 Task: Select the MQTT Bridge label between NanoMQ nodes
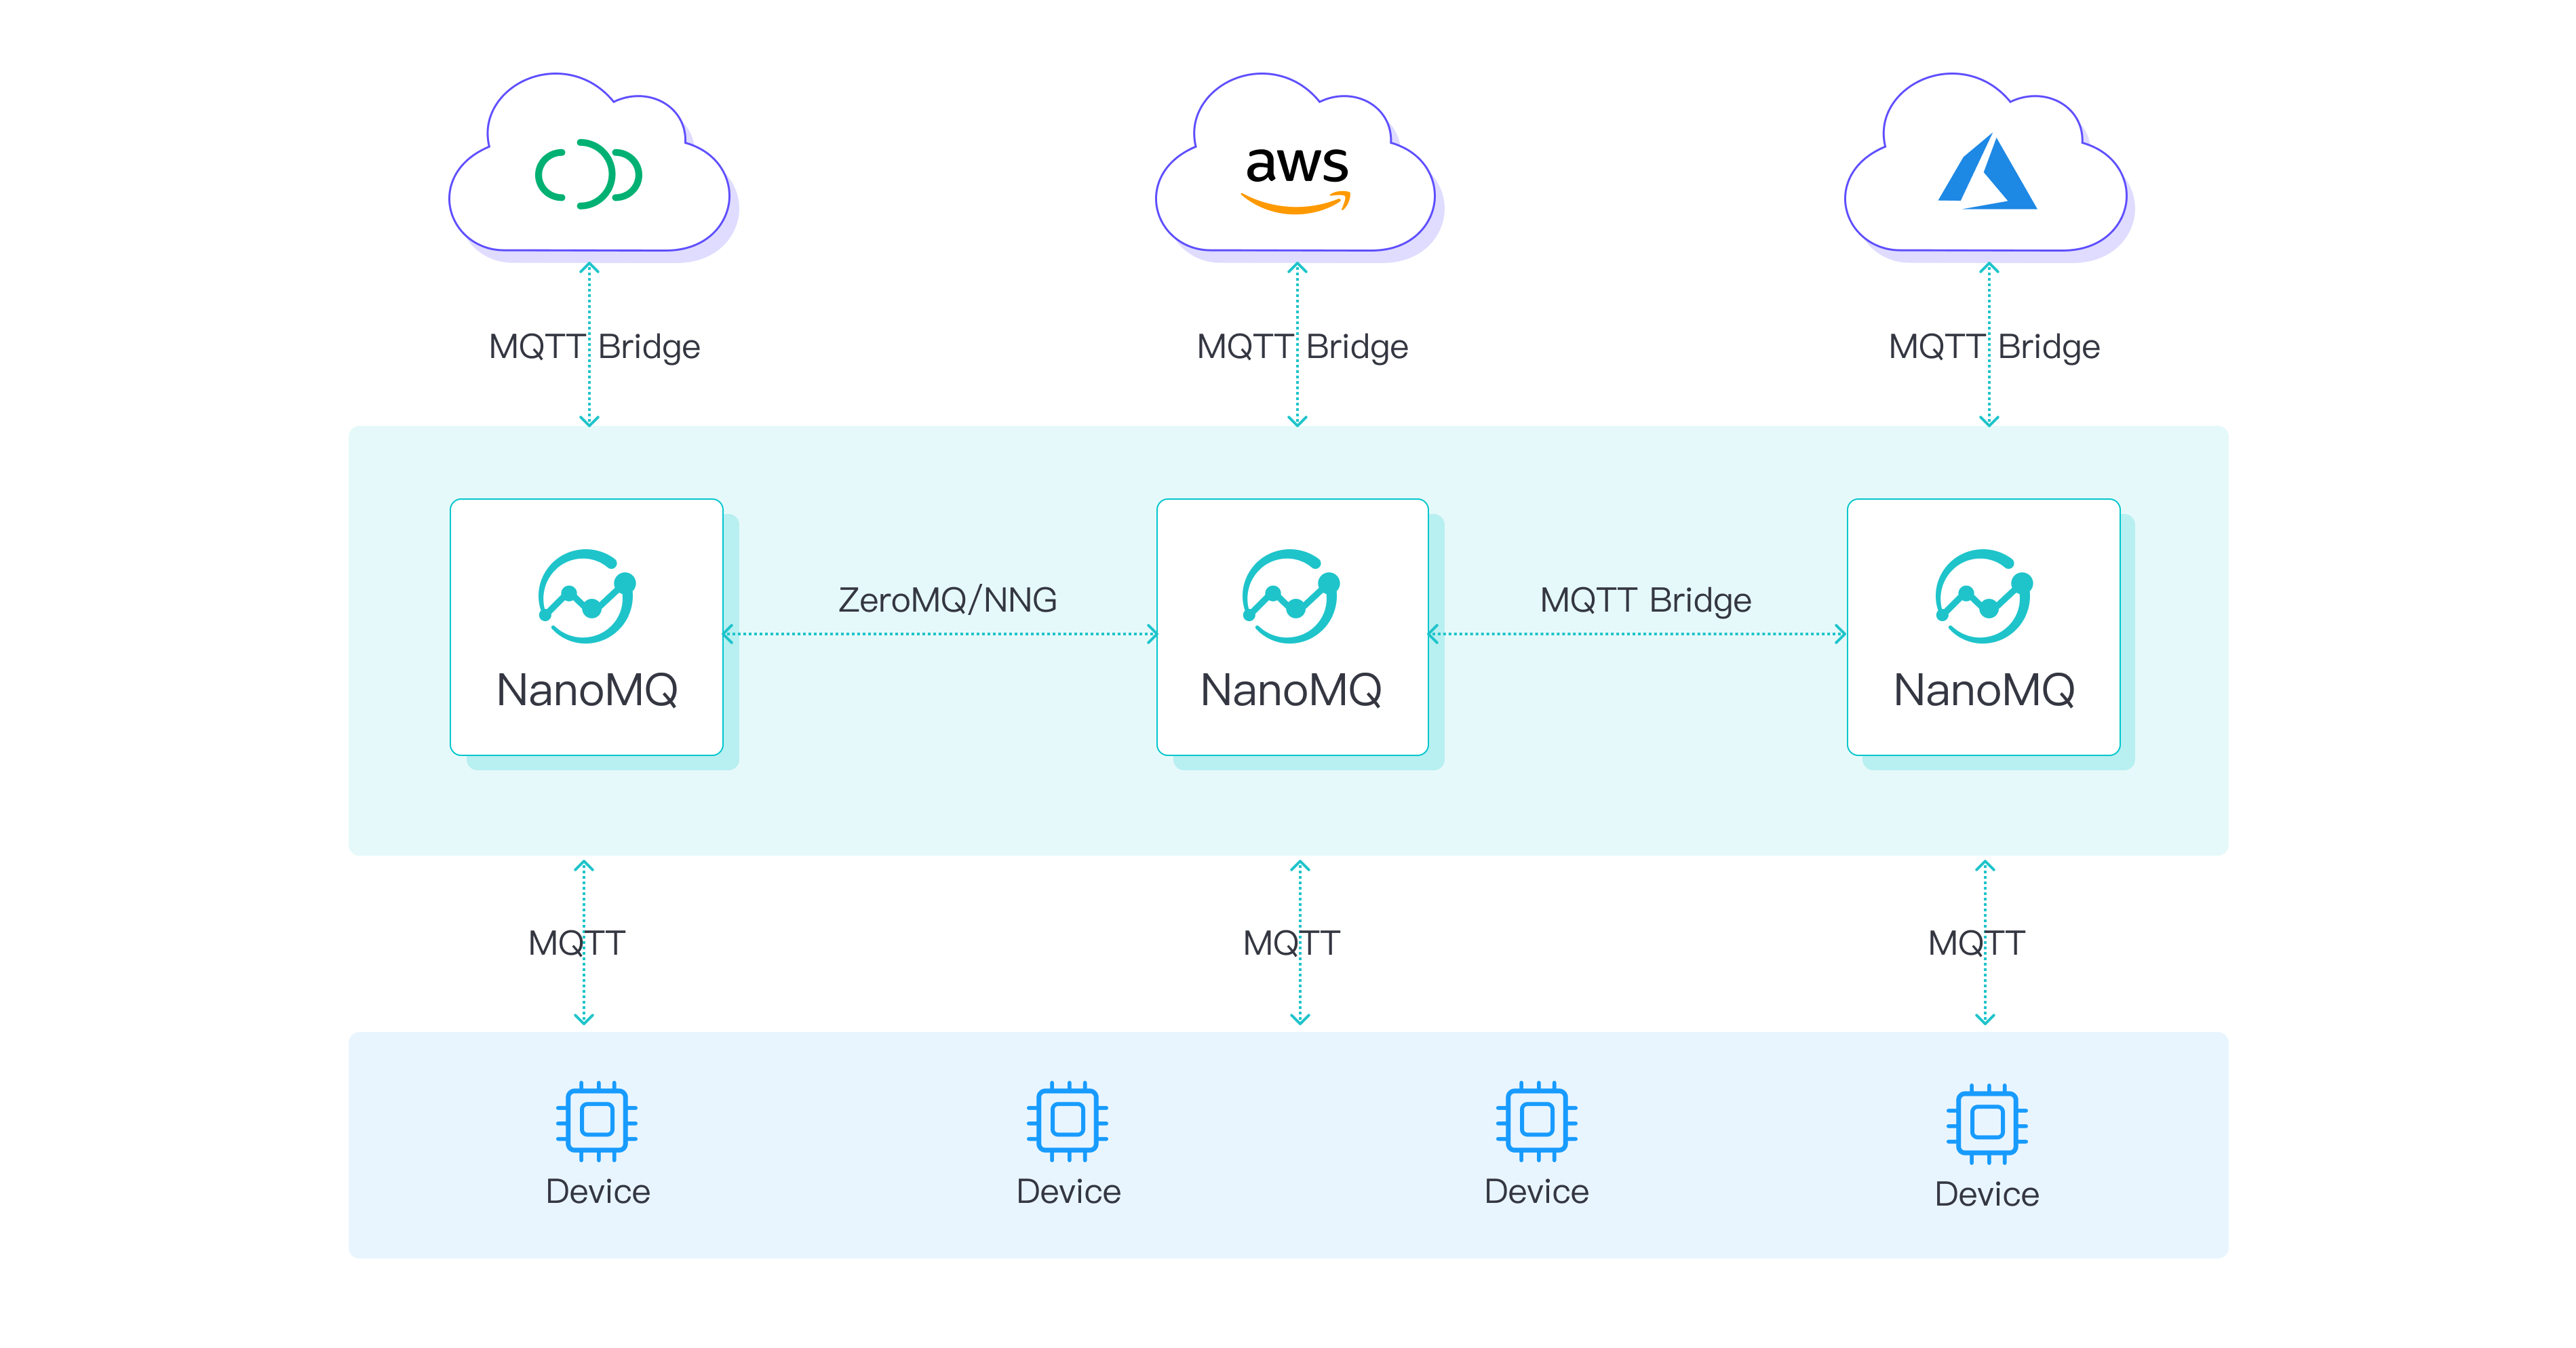tap(1645, 600)
